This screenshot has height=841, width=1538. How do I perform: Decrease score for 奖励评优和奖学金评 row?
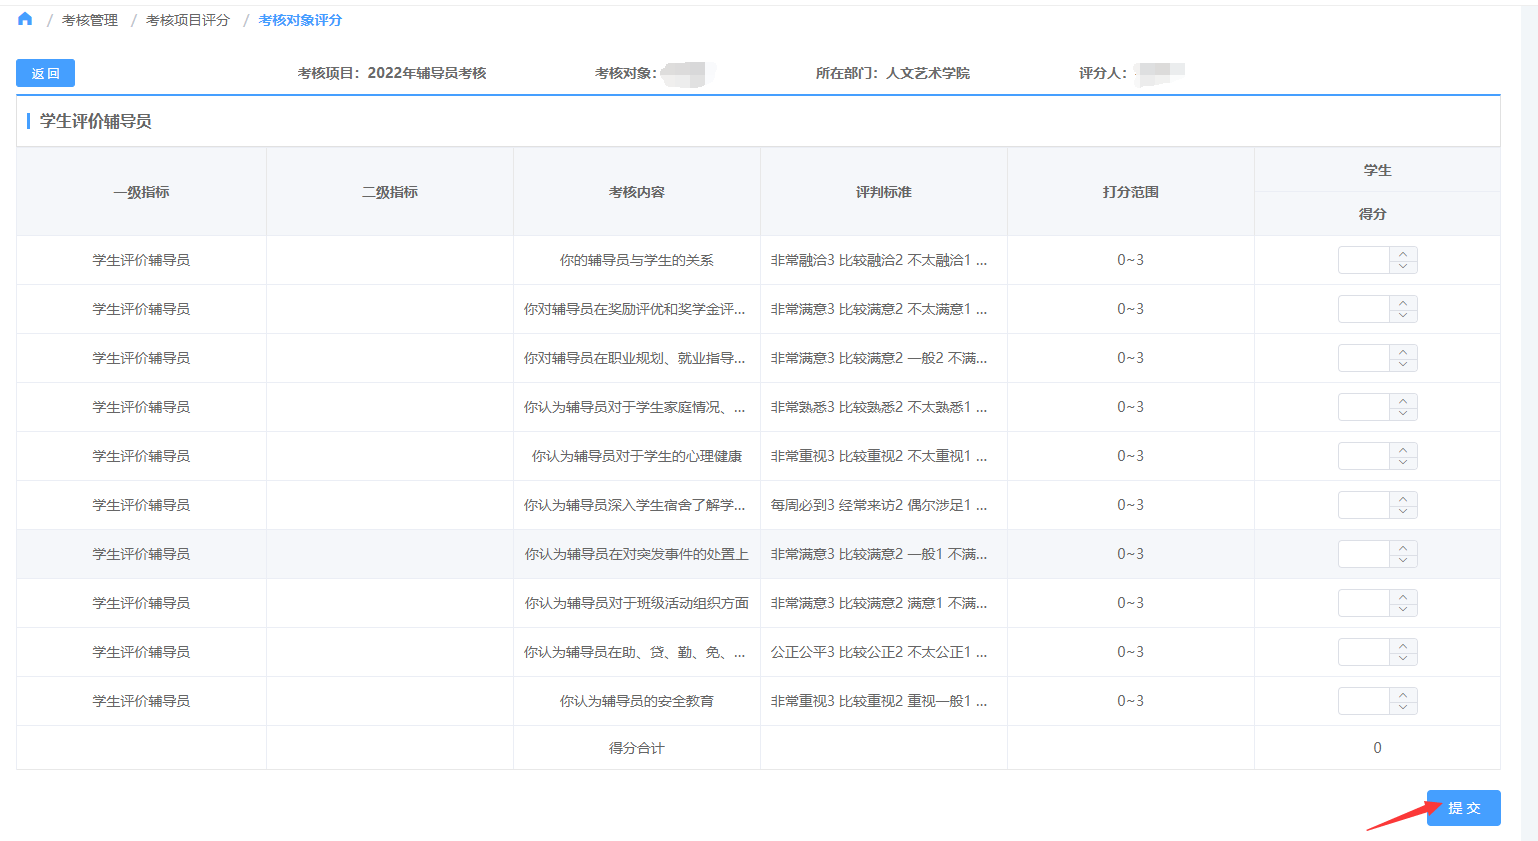point(1403,316)
